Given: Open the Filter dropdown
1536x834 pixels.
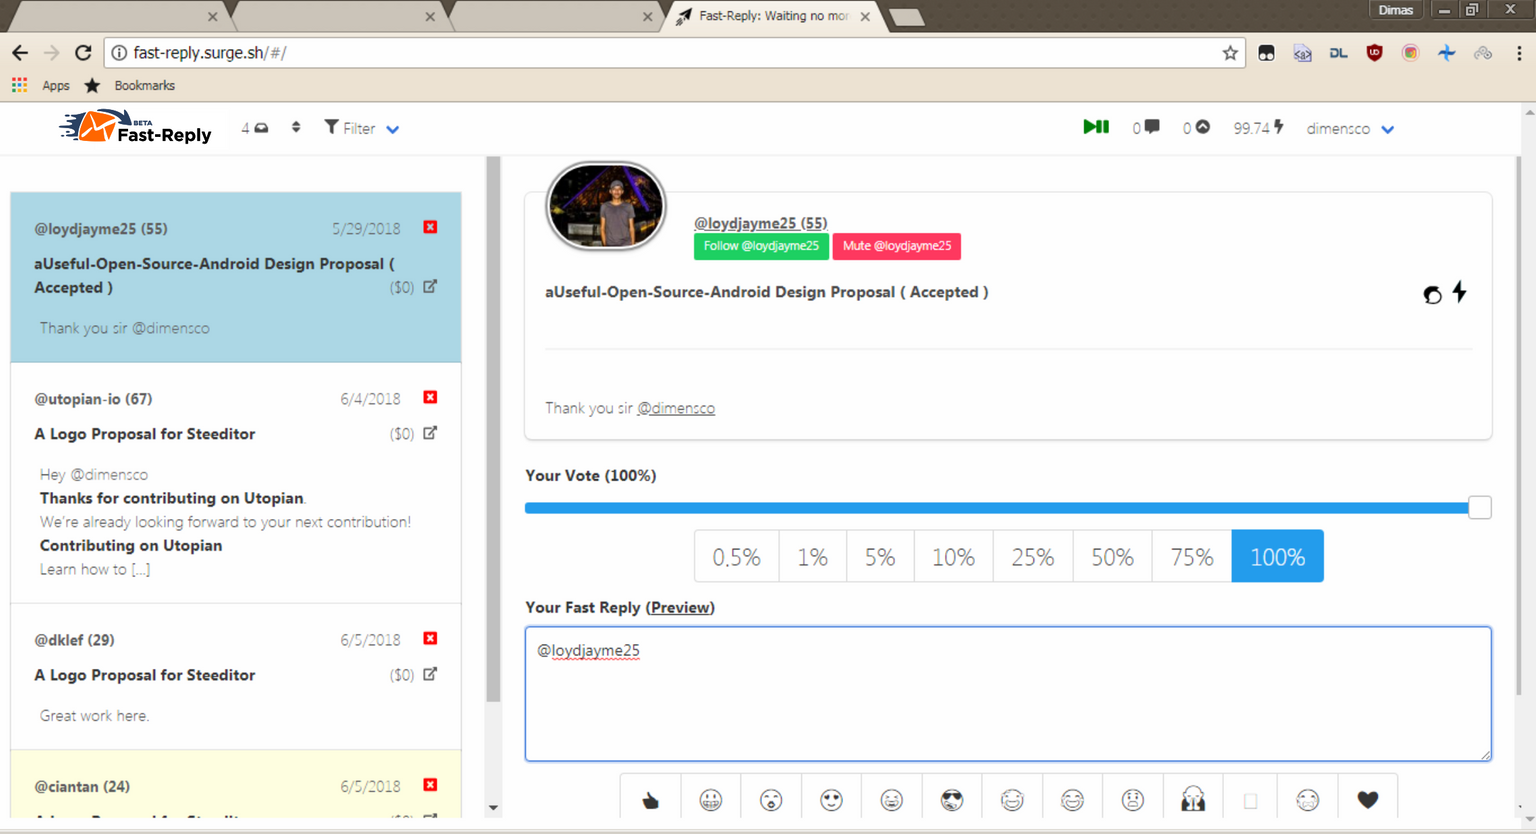Looking at the screenshot, I should [x=361, y=128].
